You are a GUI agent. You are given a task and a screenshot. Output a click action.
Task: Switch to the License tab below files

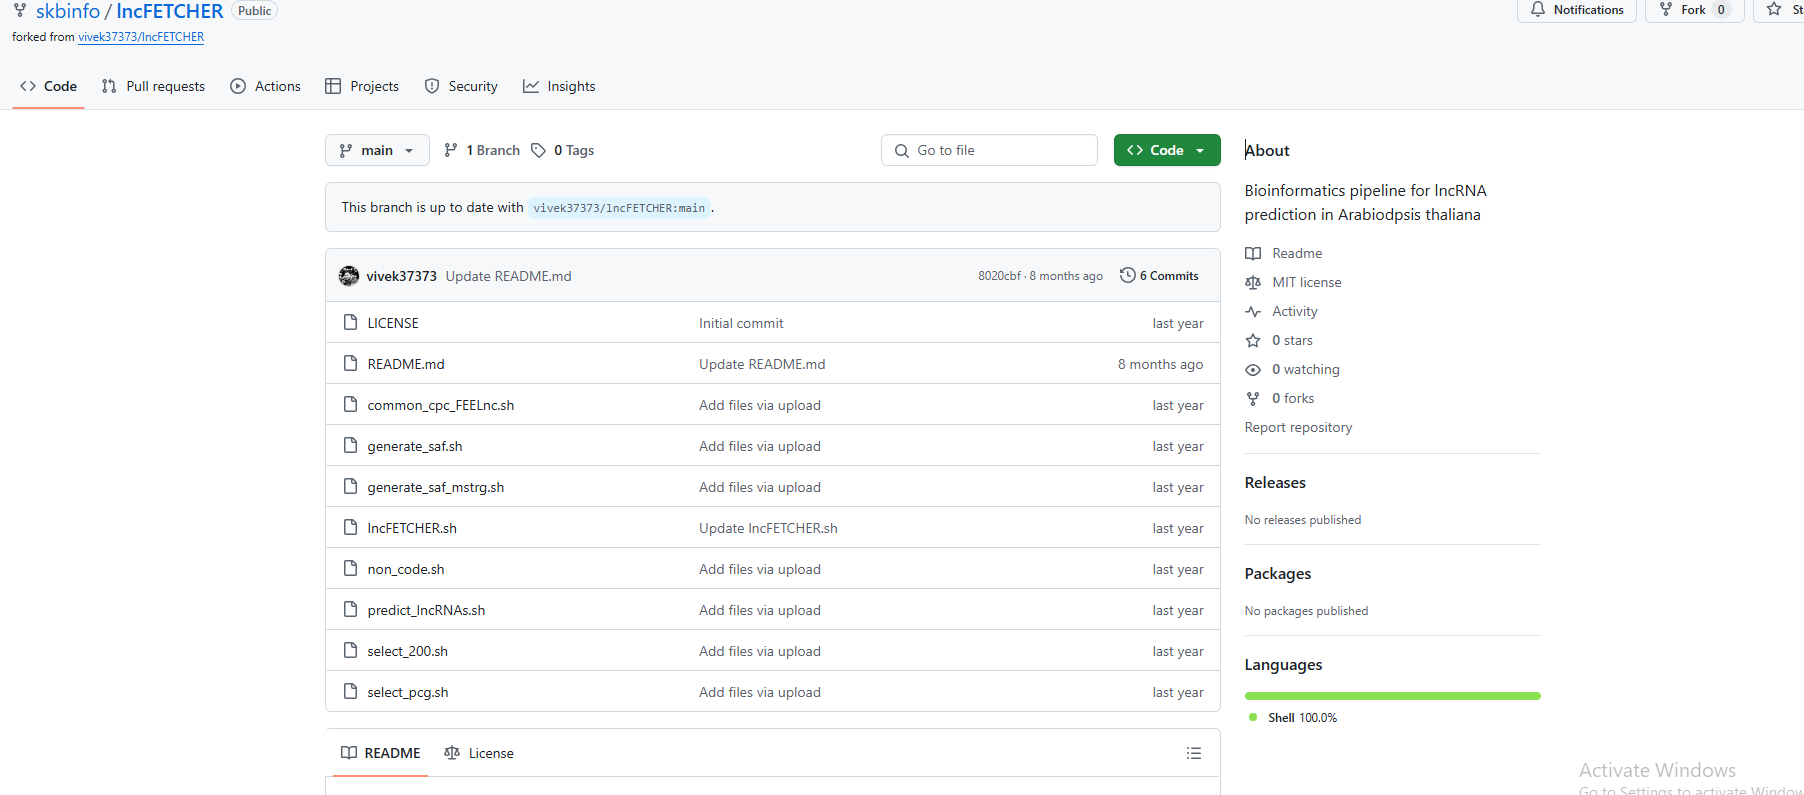479,753
